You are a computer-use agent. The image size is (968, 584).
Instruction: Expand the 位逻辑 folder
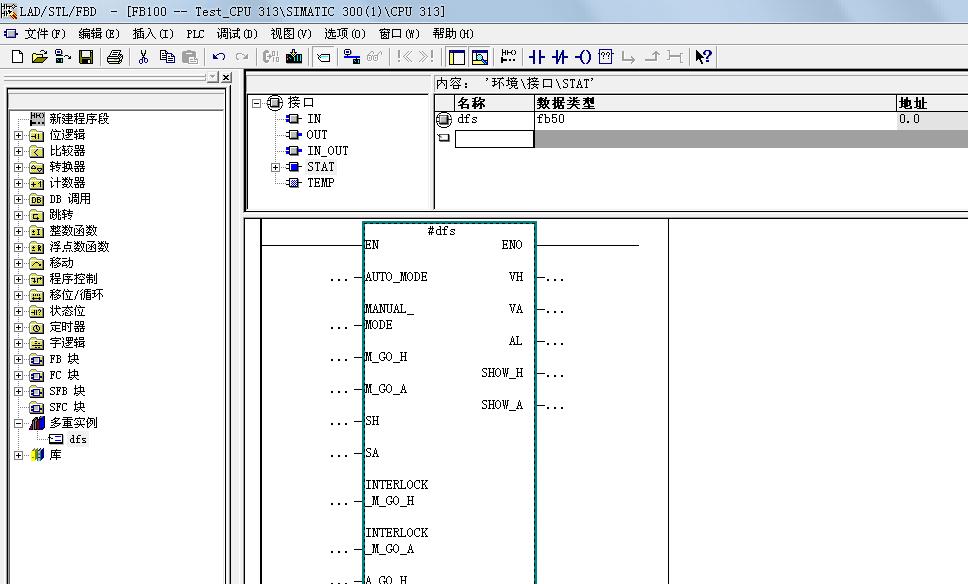tap(18, 135)
